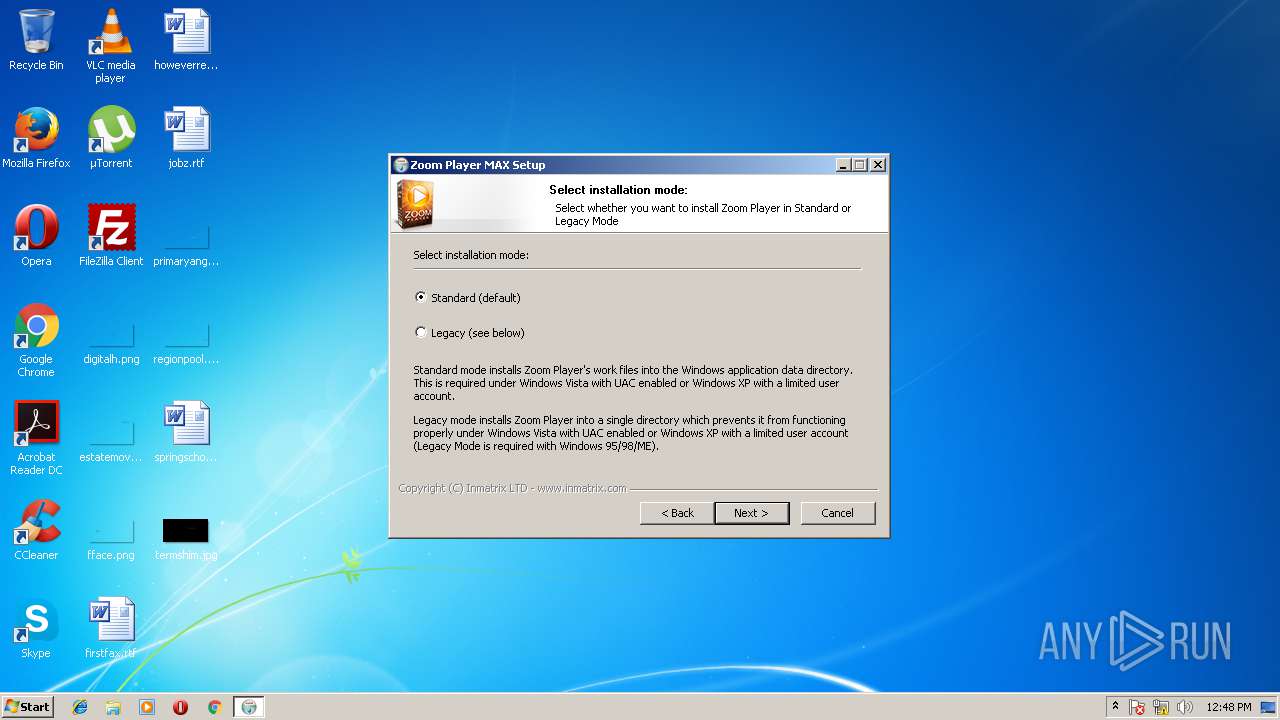Select the CCleaner desktop shortcut
The height and width of the screenshot is (720, 1280).
(36, 530)
